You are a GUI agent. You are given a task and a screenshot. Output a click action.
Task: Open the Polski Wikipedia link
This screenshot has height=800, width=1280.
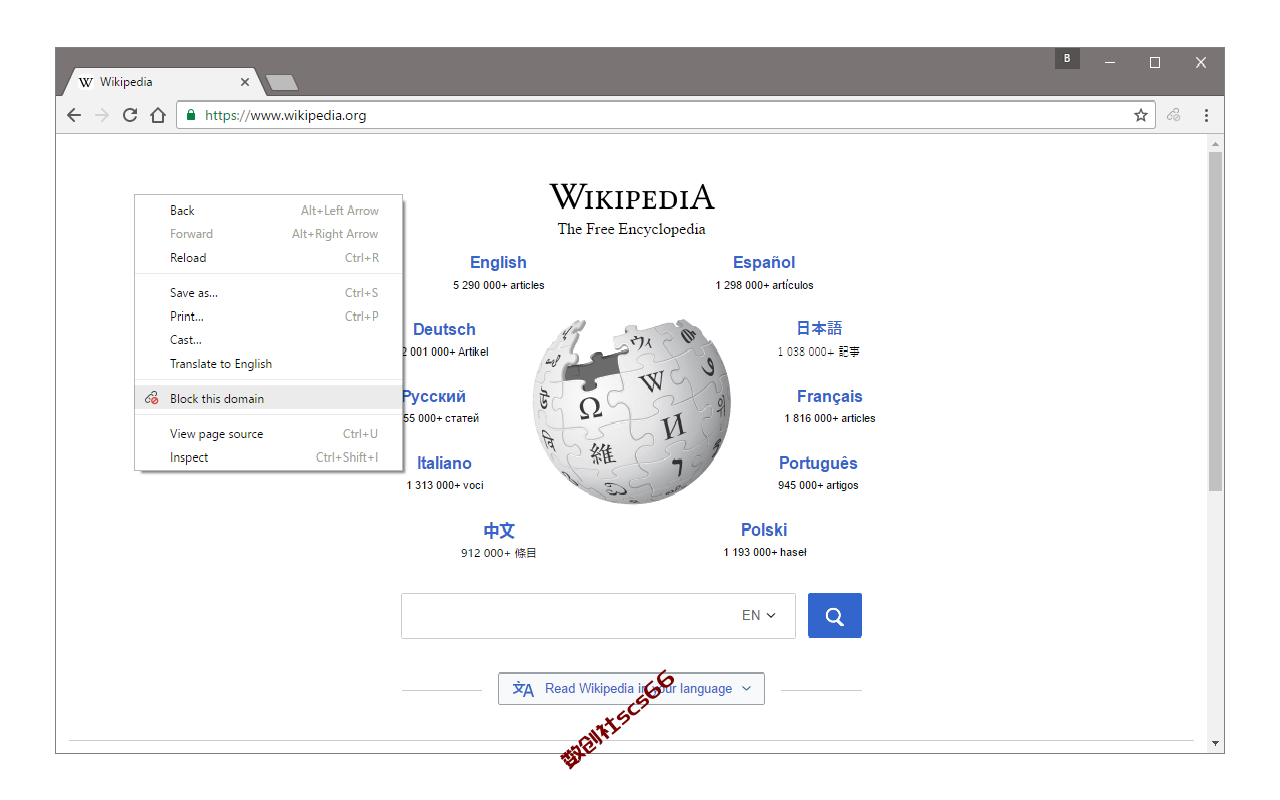click(x=764, y=530)
